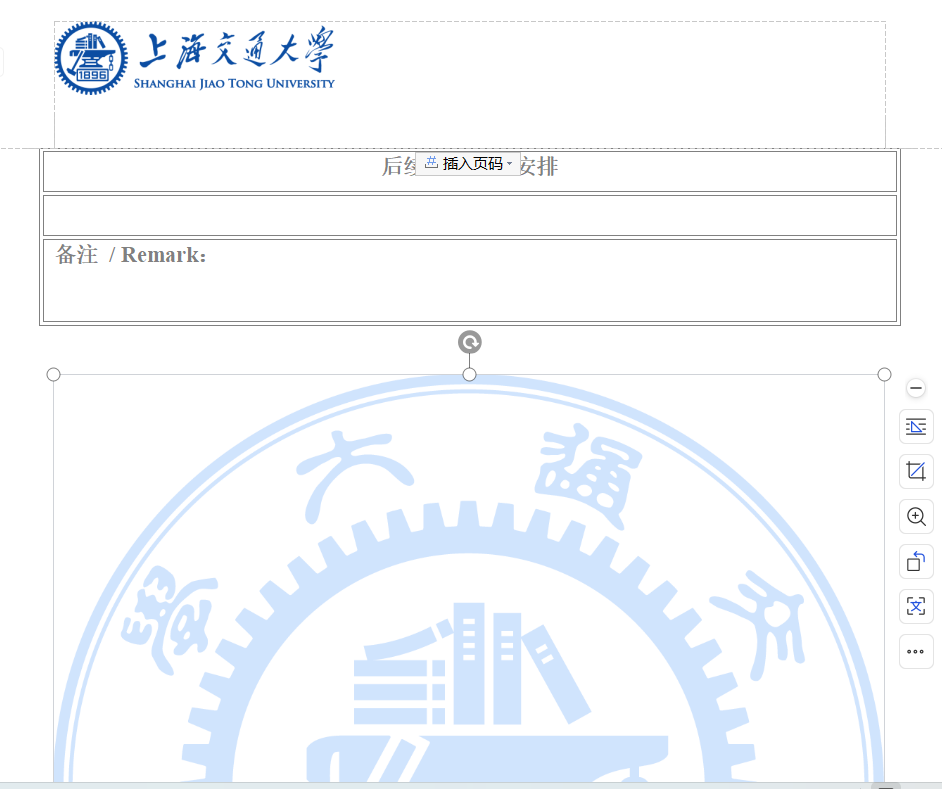
Task: Click the top-right corner handle of the image
Action: (x=884, y=374)
